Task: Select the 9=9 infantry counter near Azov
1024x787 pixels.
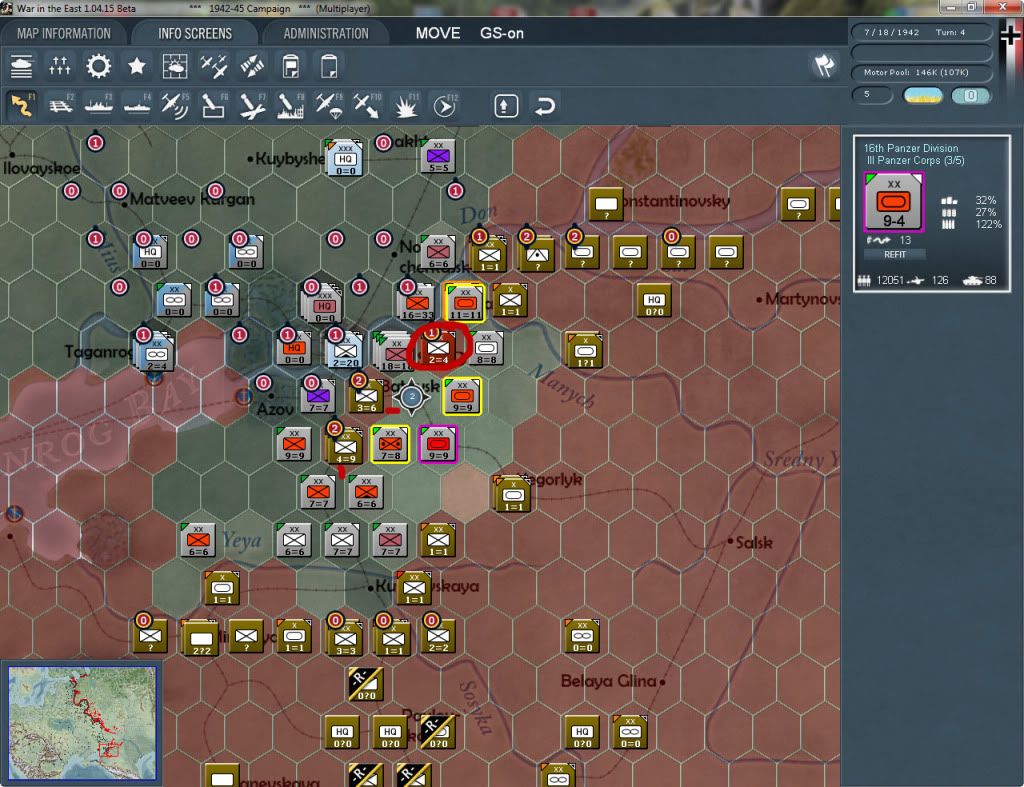Action: 295,445
